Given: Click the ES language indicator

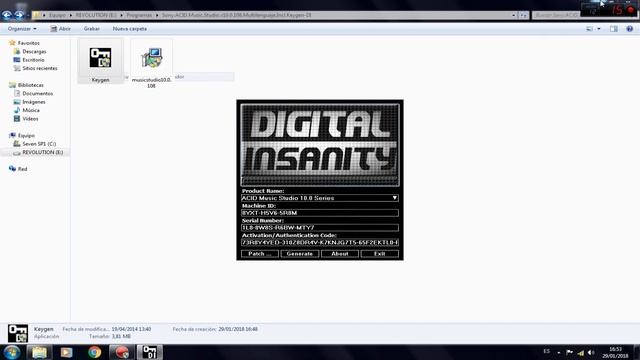Looking at the screenshot, I should click(547, 351).
